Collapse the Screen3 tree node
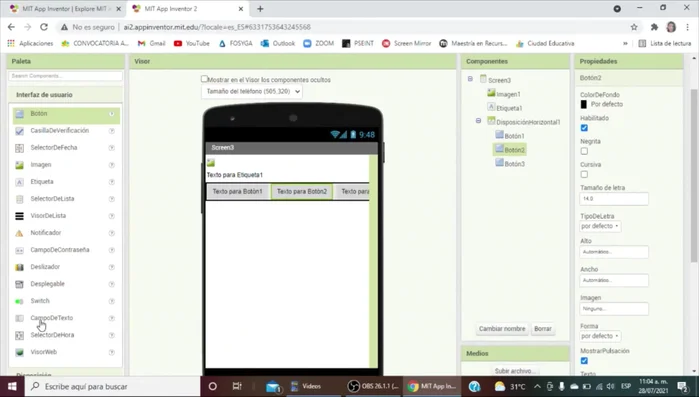 [470, 79]
